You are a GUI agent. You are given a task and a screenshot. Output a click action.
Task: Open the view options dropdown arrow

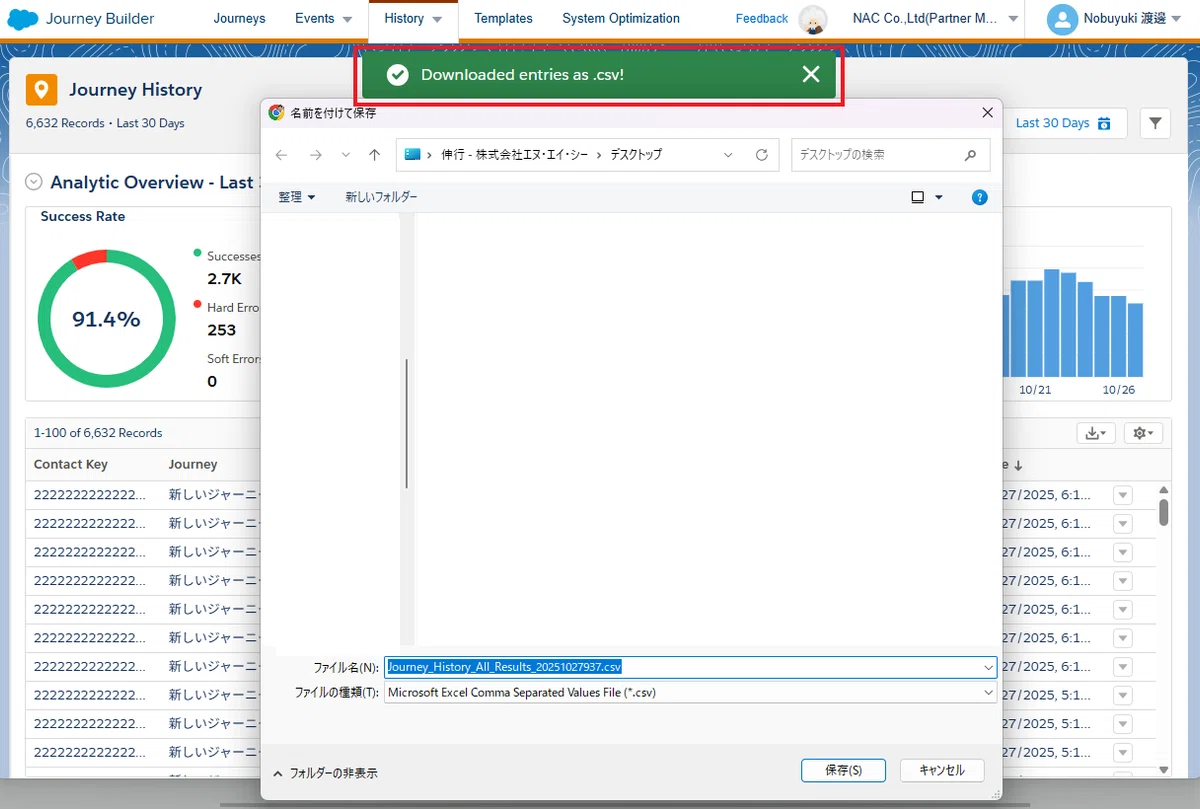(x=939, y=198)
